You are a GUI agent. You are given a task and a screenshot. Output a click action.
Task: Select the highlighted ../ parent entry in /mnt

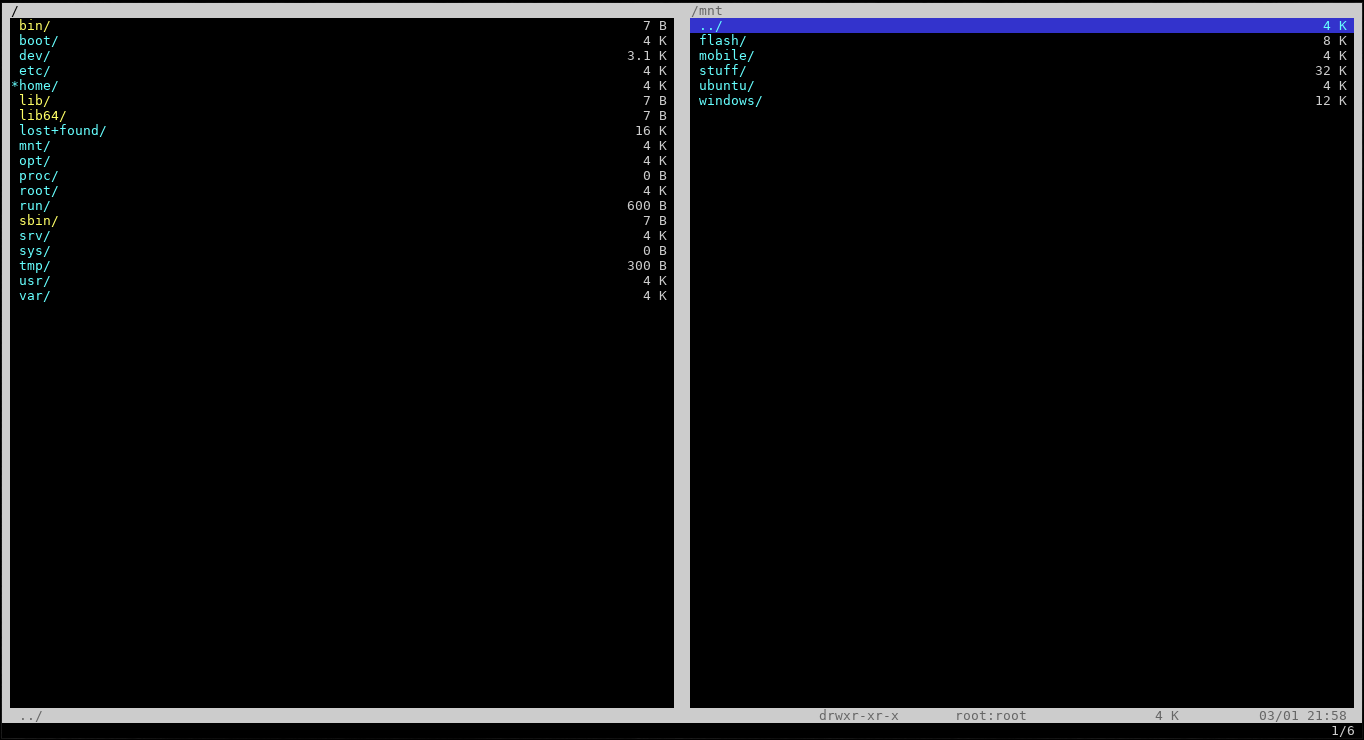click(1021, 26)
